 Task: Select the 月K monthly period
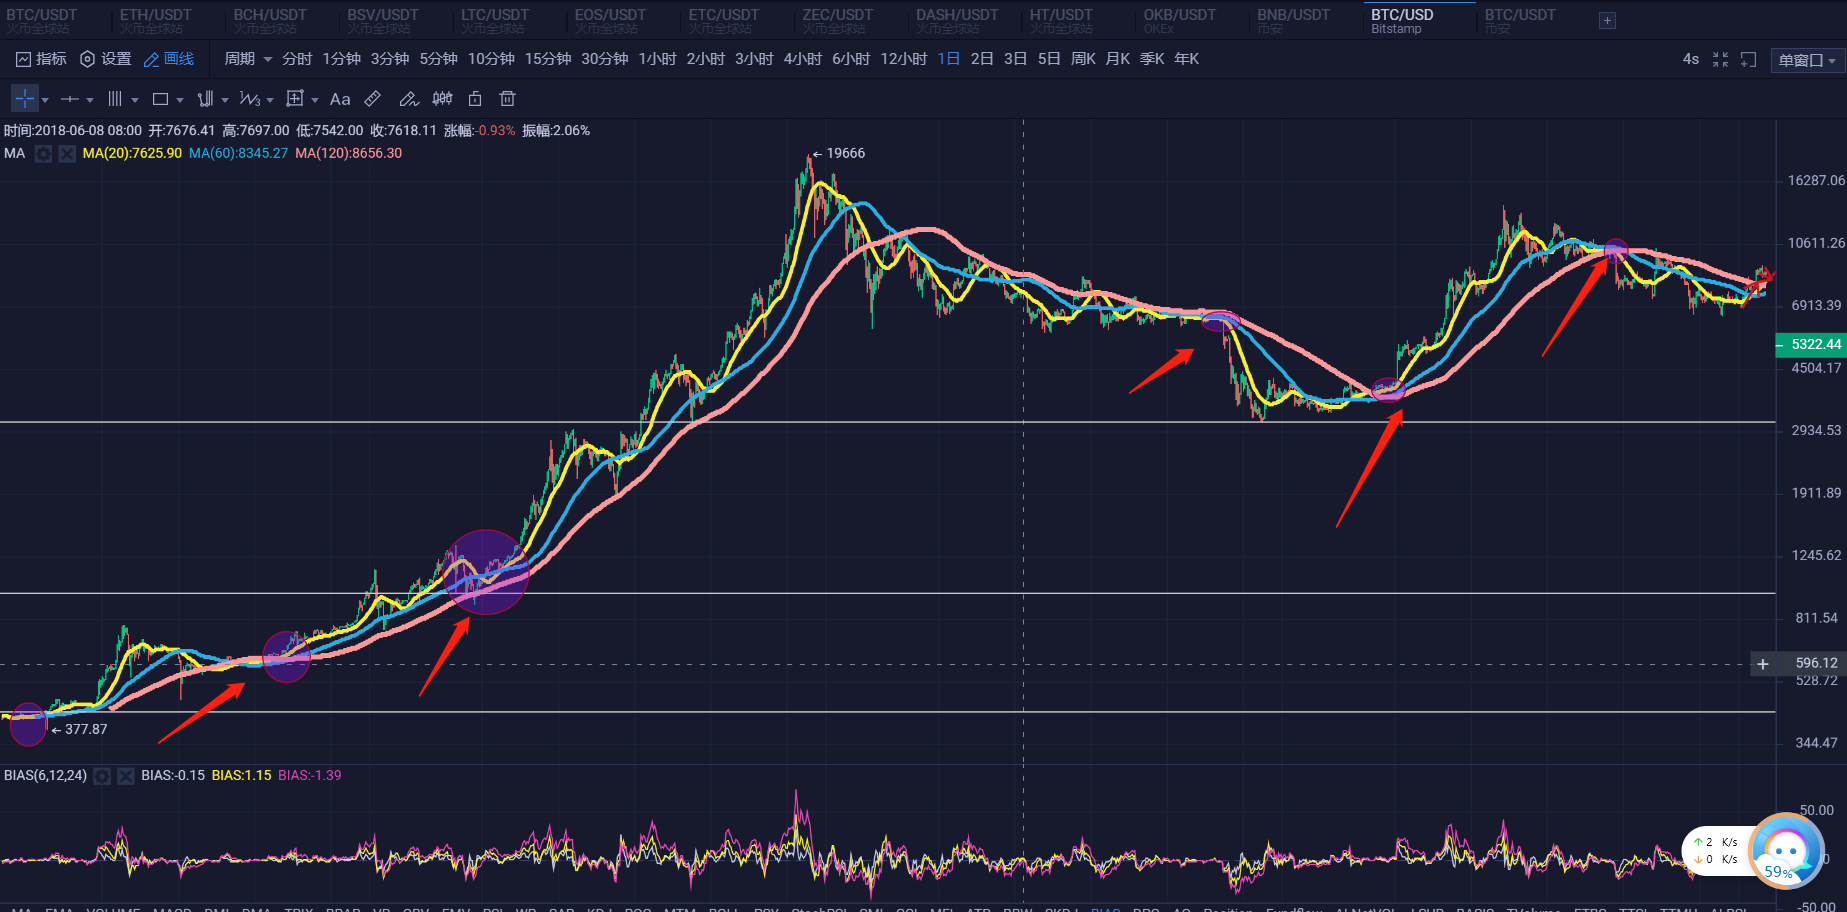click(1118, 59)
